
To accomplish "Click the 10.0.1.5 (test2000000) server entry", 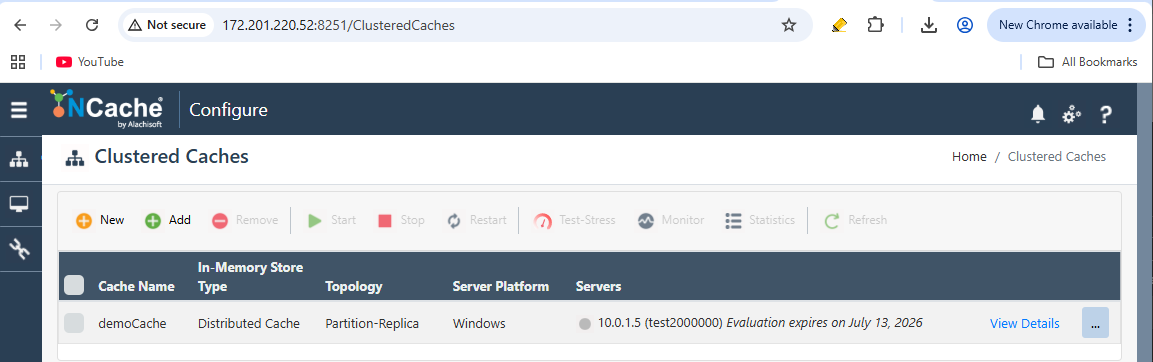I will tap(660, 323).
